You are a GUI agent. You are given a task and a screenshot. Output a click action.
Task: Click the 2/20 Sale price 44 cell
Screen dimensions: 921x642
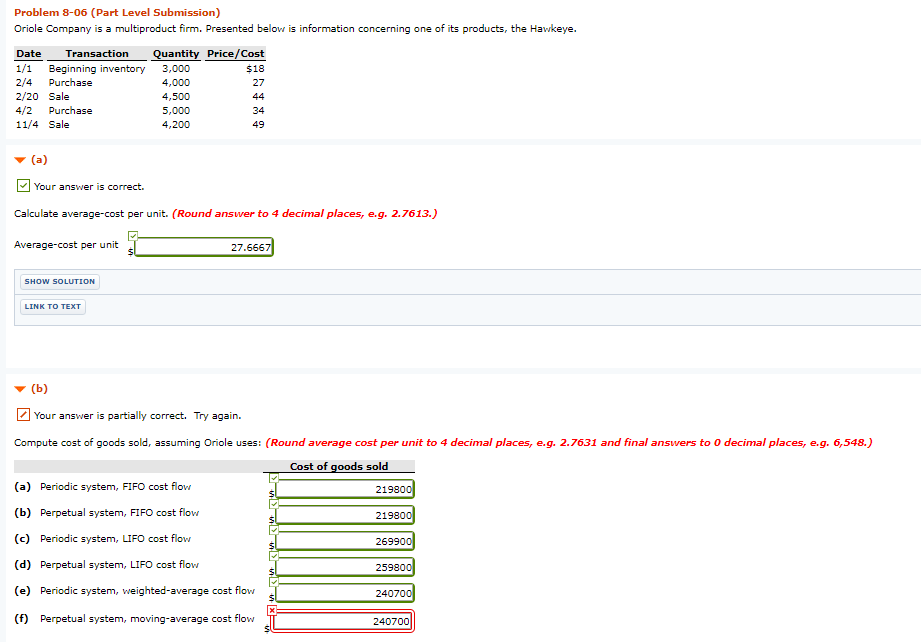[258, 97]
